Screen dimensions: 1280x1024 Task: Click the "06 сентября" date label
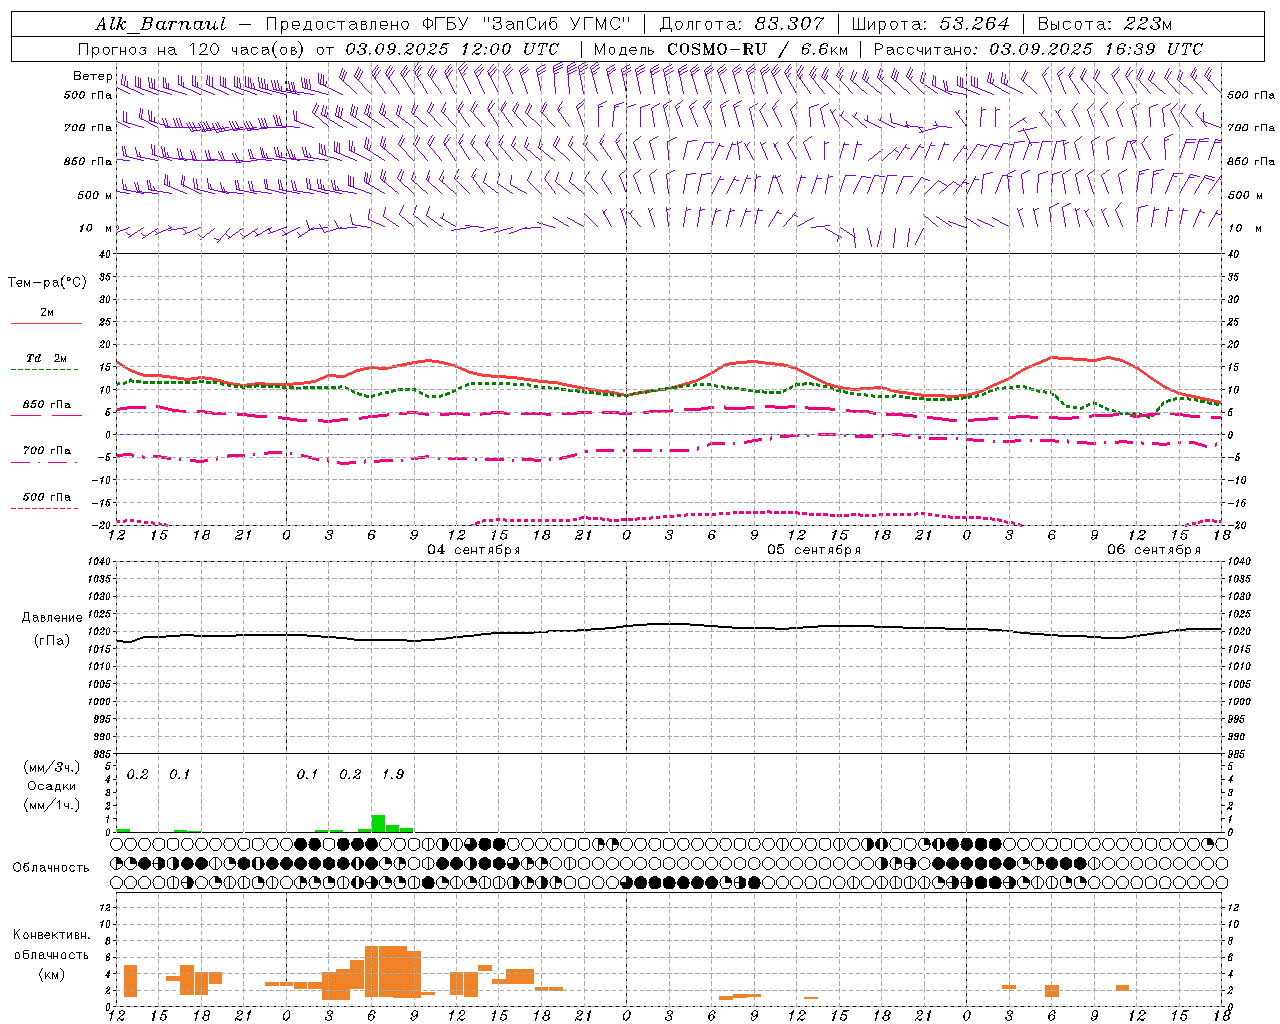click(1154, 550)
